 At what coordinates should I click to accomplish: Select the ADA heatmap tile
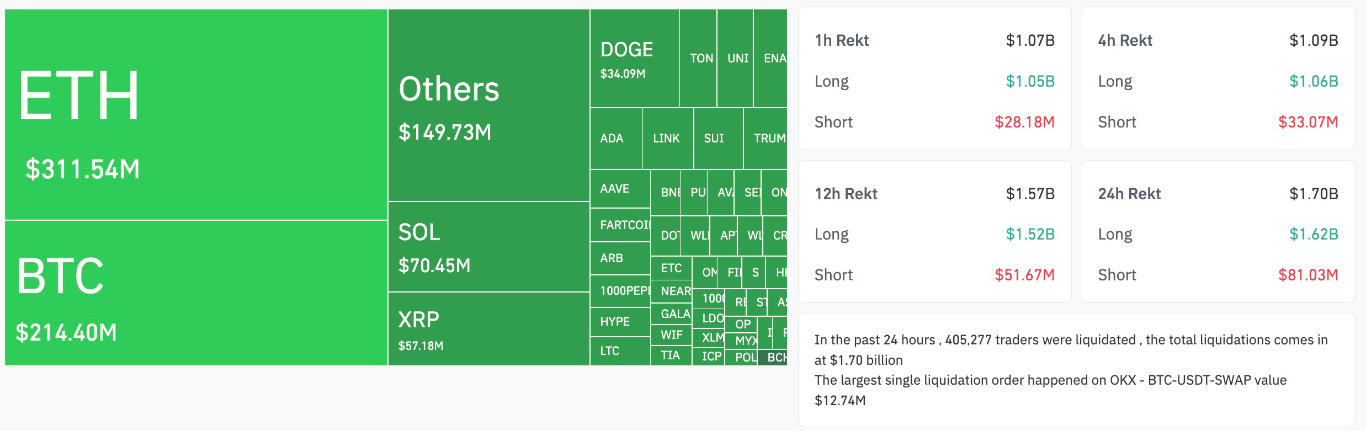[612, 138]
